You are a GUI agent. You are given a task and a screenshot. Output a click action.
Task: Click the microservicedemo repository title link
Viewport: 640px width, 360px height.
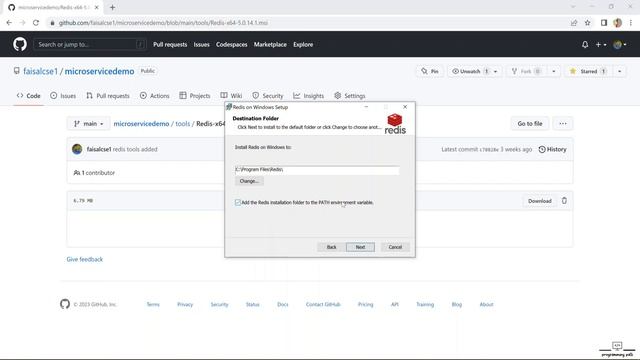click(99, 71)
